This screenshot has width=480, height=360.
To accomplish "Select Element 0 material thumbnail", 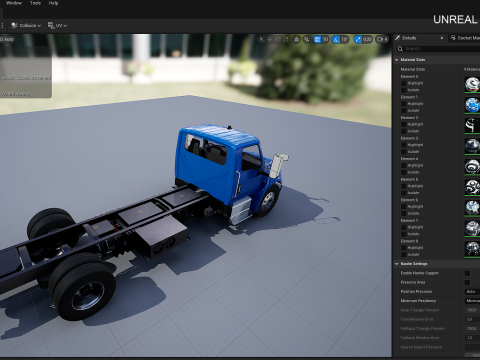I will pos(472,84).
